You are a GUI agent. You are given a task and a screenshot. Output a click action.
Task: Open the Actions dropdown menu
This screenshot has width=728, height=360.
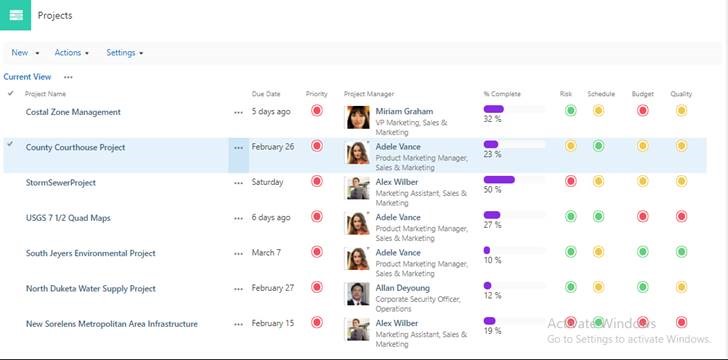click(72, 53)
